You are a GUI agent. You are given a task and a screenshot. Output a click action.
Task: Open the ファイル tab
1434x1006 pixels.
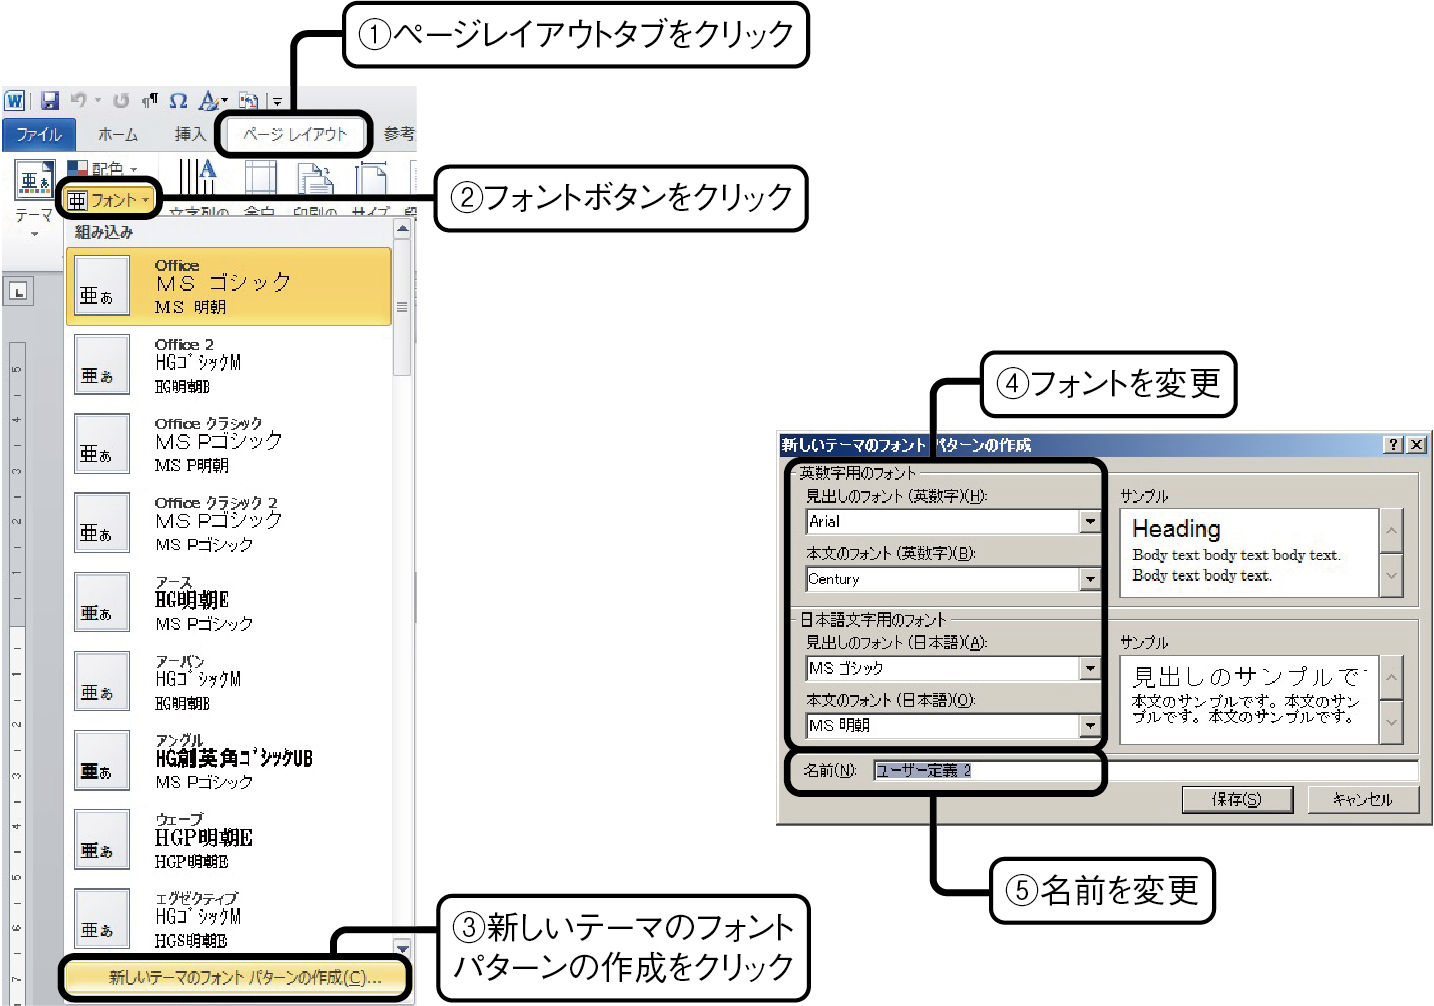[x=38, y=134]
